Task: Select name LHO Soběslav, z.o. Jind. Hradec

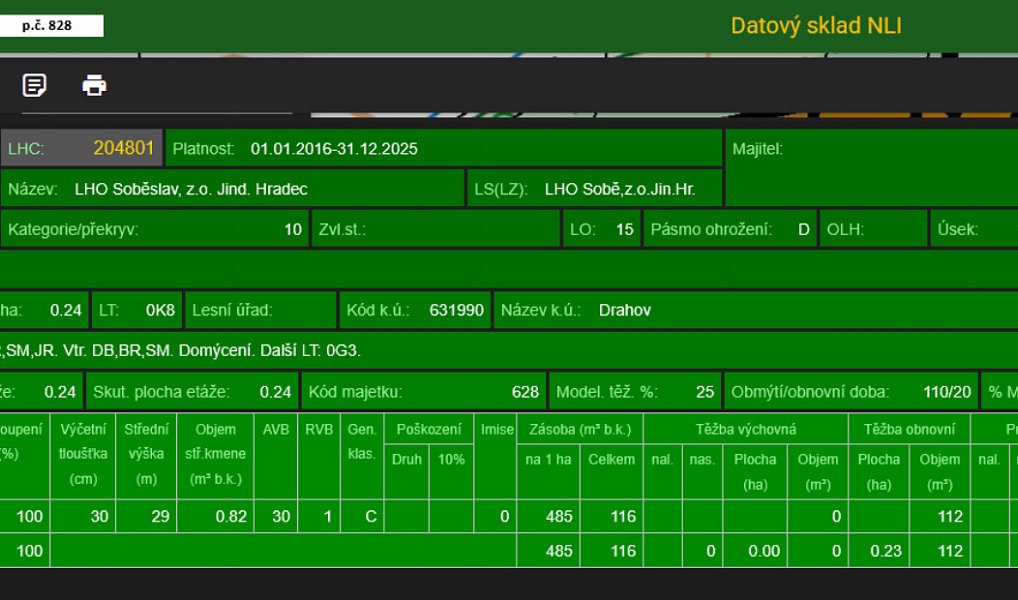Action: click(191, 189)
